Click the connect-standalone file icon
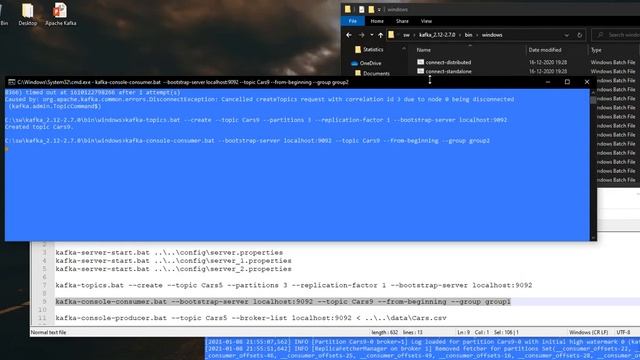 (x=420, y=71)
